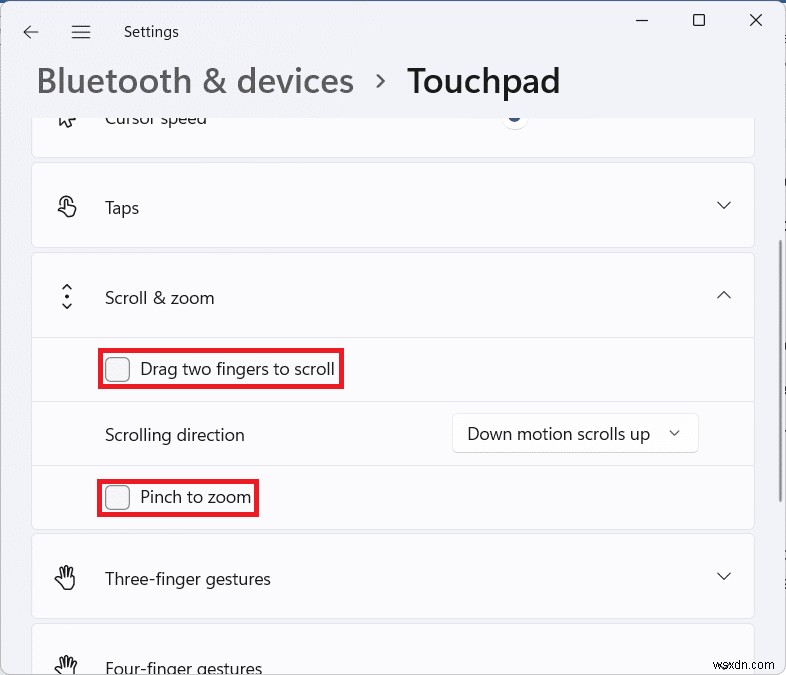
Task: Click the Four-finger gestures hand icon
Action: click(67, 665)
